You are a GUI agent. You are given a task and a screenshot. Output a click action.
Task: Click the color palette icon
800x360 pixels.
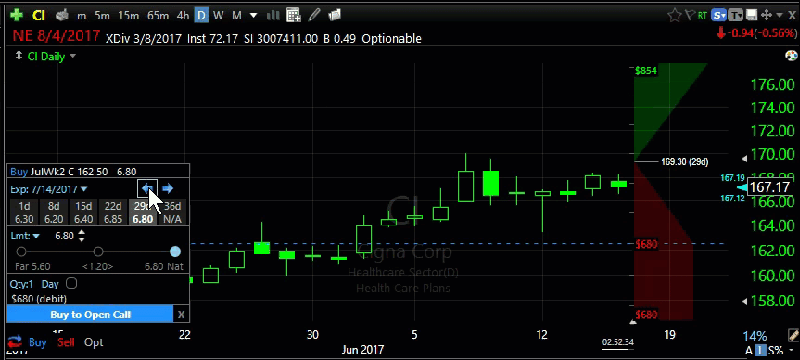tap(791, 56)
